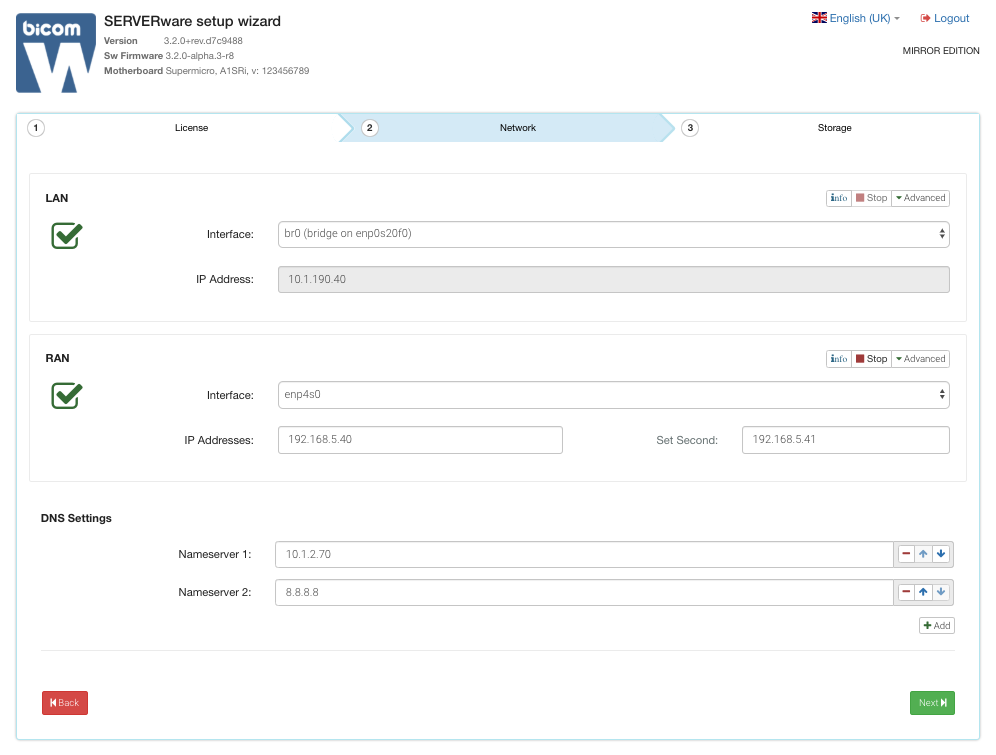996x755 pixels.
Task: Expand RAN Advanced options
Action: pyautogui.click(x=920, y=359)
